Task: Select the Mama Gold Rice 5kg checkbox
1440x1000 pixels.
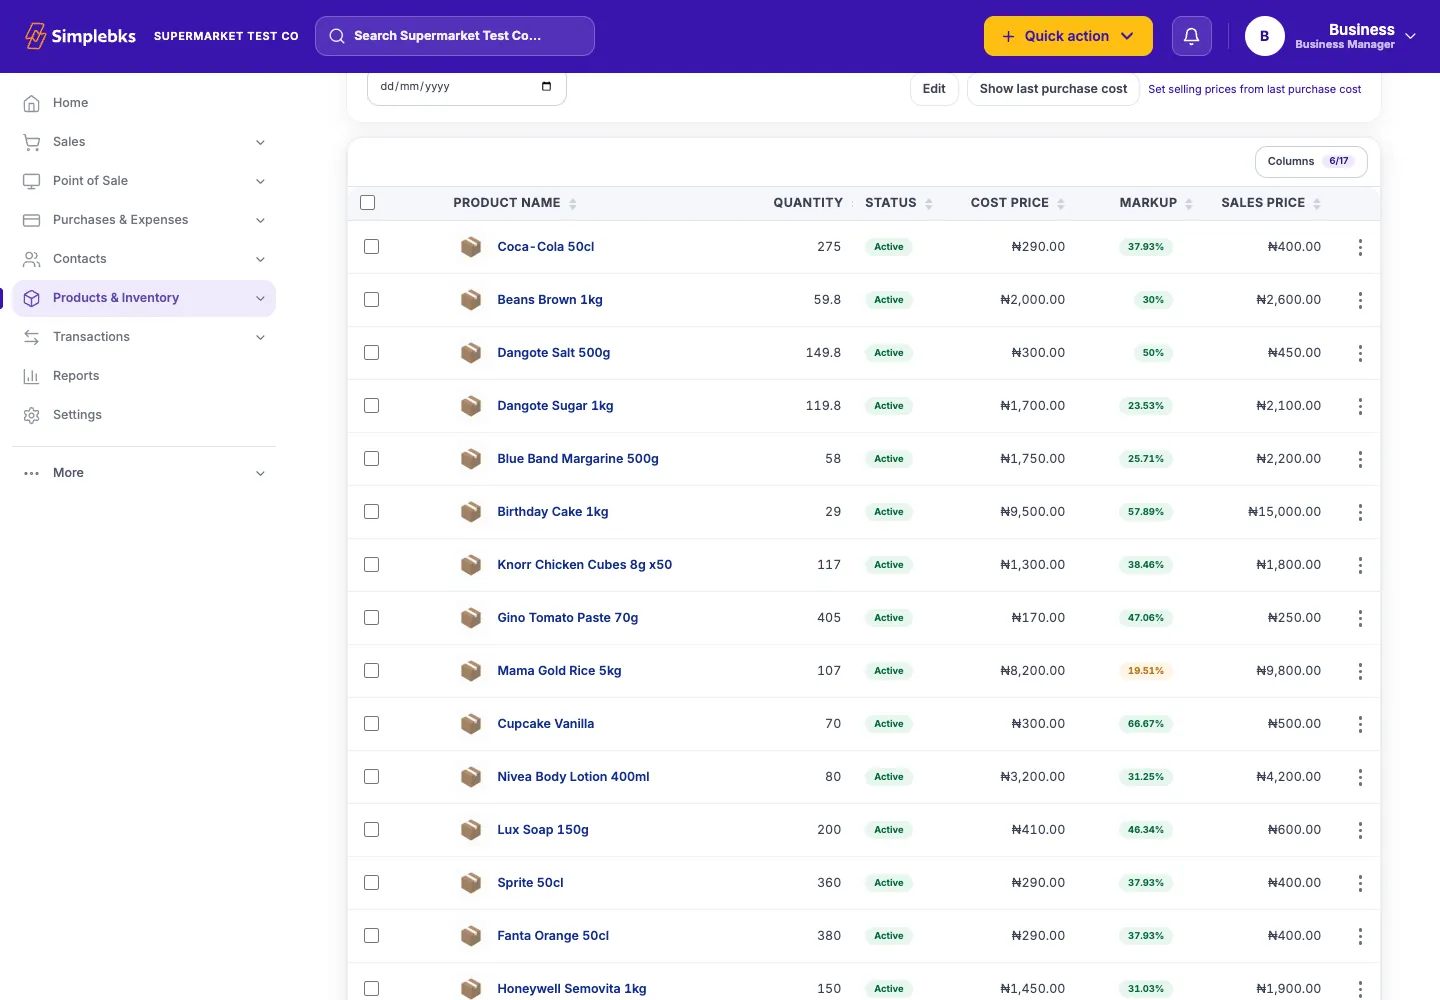Action: (x=371, y=671)
